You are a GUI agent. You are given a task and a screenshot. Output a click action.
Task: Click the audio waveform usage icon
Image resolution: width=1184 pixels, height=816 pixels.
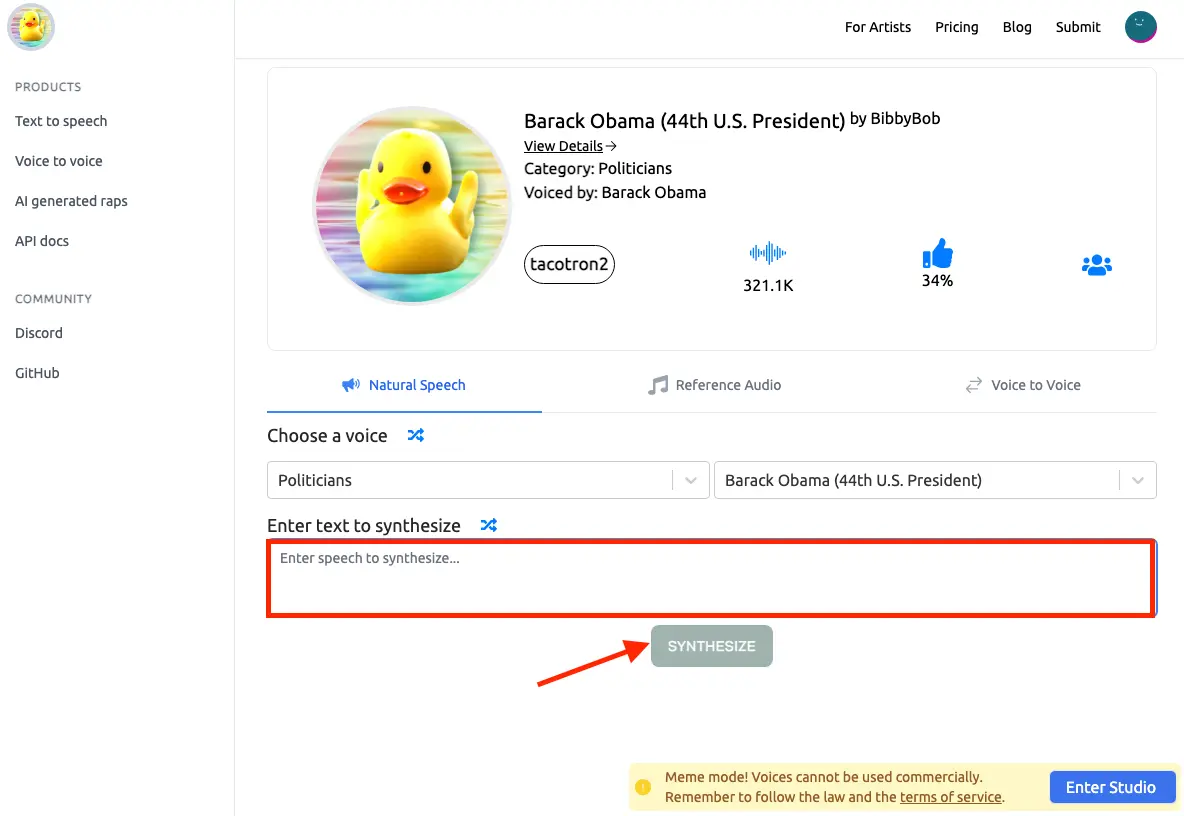click(x=768, y=253)
